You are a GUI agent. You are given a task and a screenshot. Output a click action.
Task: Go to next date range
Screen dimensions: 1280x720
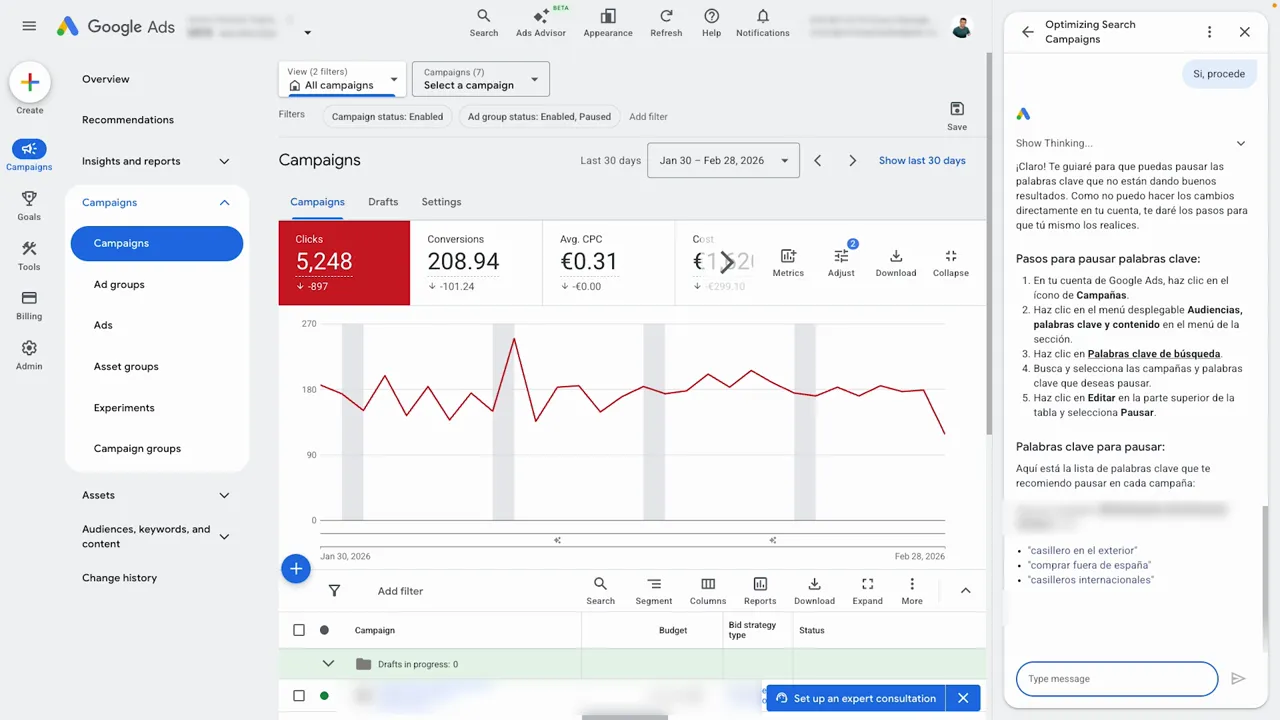point(852,160)
